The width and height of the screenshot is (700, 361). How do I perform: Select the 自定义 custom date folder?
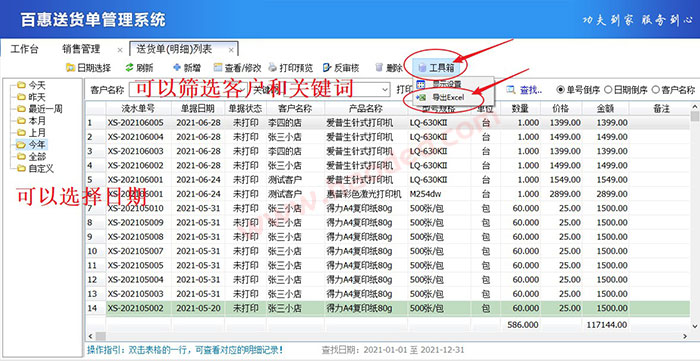click(35, 169)
